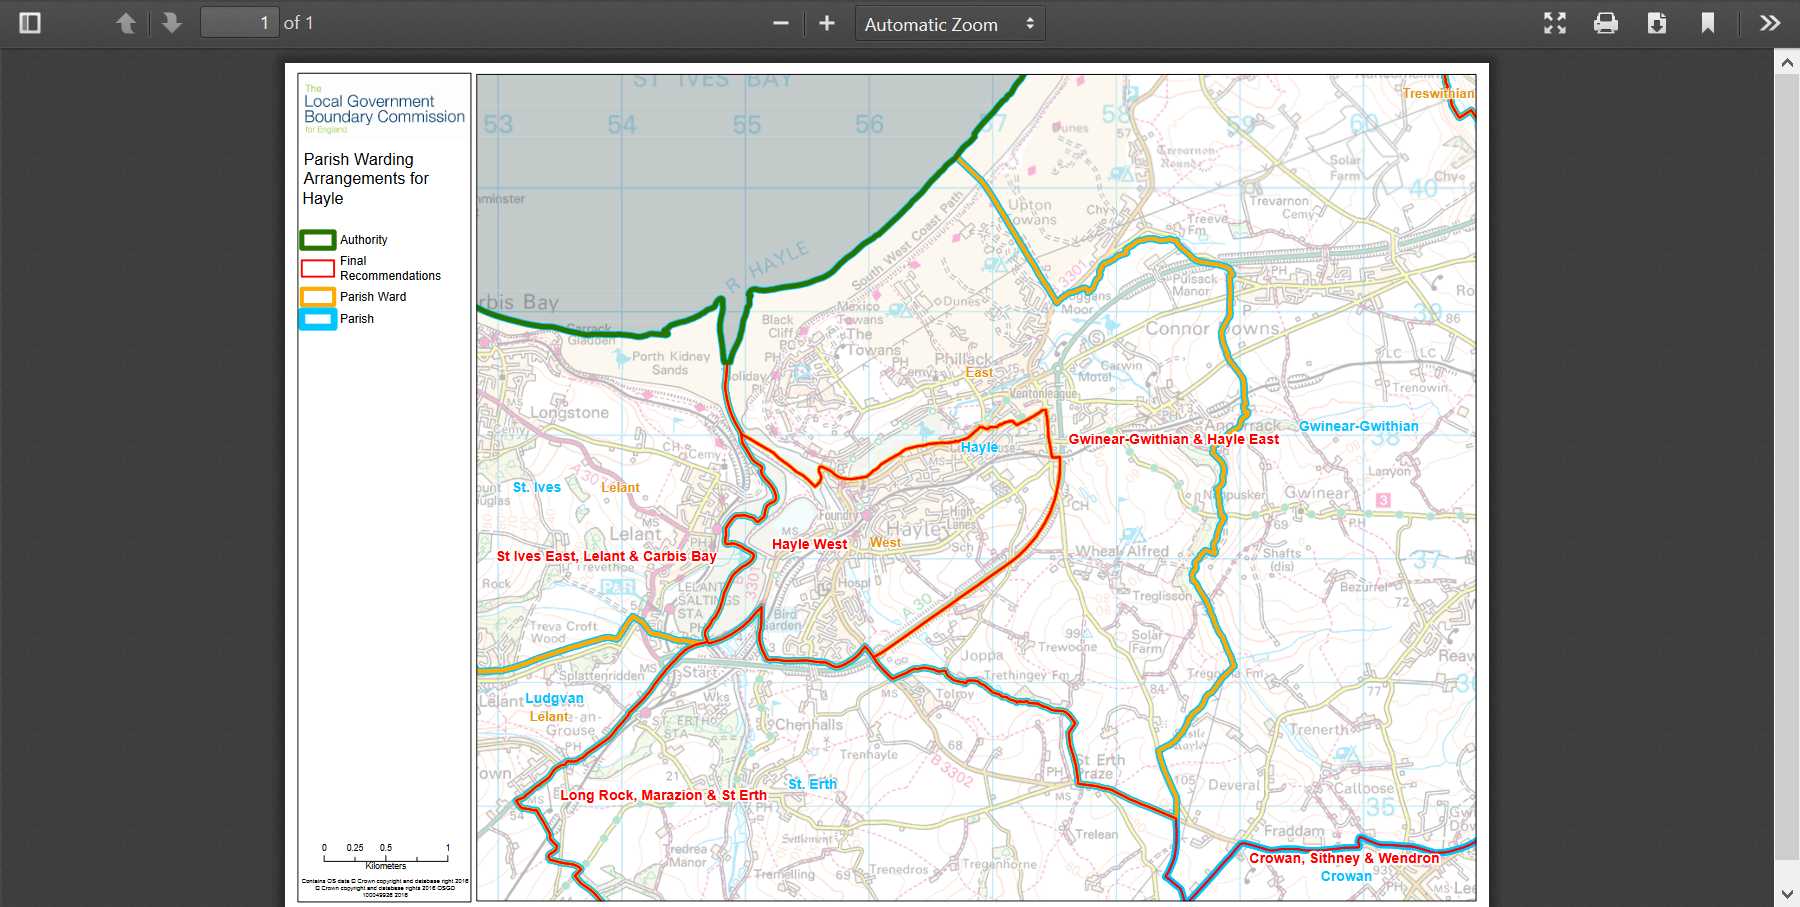Expand the tools menu chevrons

[1770, 23]
